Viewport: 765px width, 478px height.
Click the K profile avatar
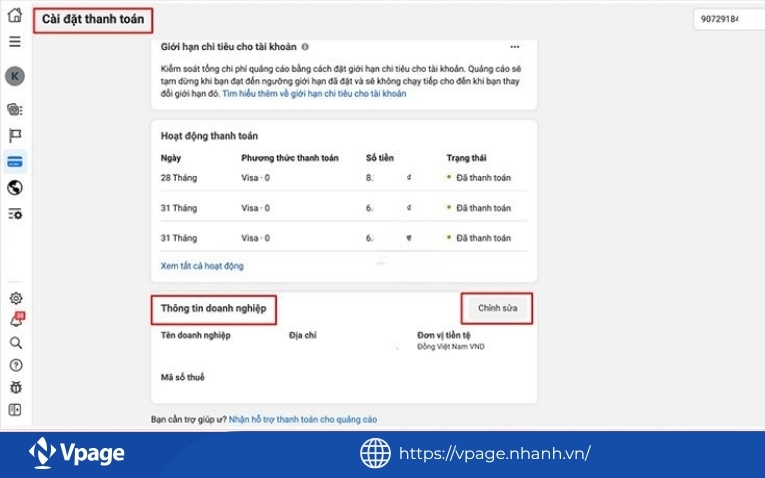coord(14,76)
